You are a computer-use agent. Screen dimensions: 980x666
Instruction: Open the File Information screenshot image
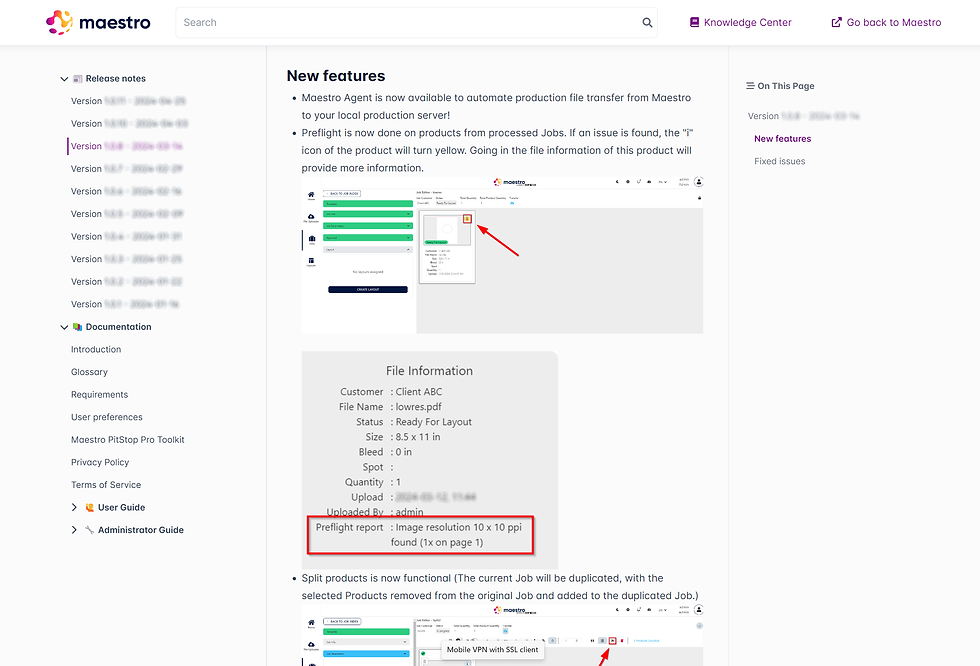429,459
